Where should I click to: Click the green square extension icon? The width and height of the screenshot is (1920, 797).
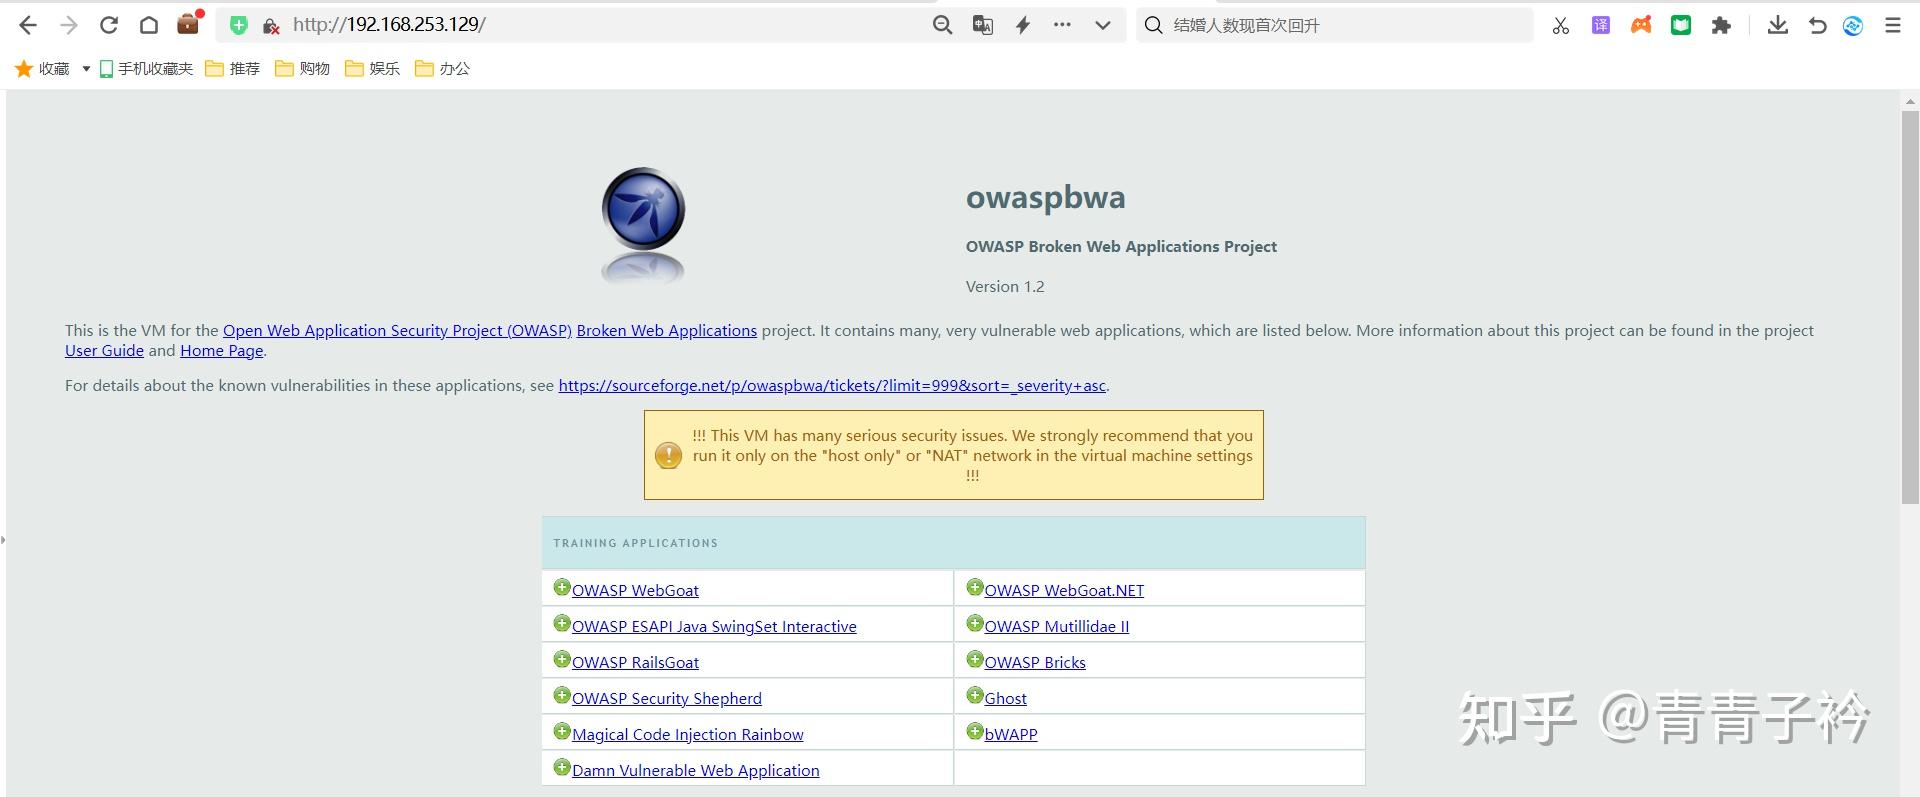click(x=1681, y=25)
